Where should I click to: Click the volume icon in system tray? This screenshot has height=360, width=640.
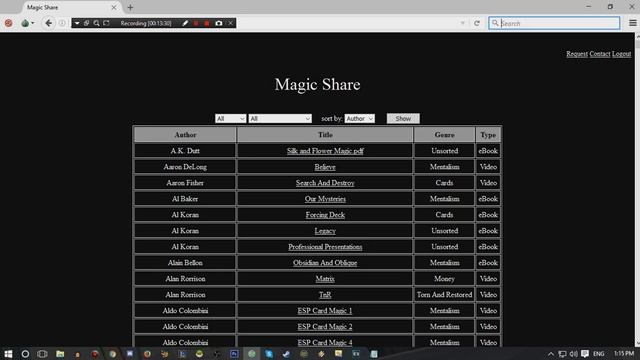coord(573,354)
